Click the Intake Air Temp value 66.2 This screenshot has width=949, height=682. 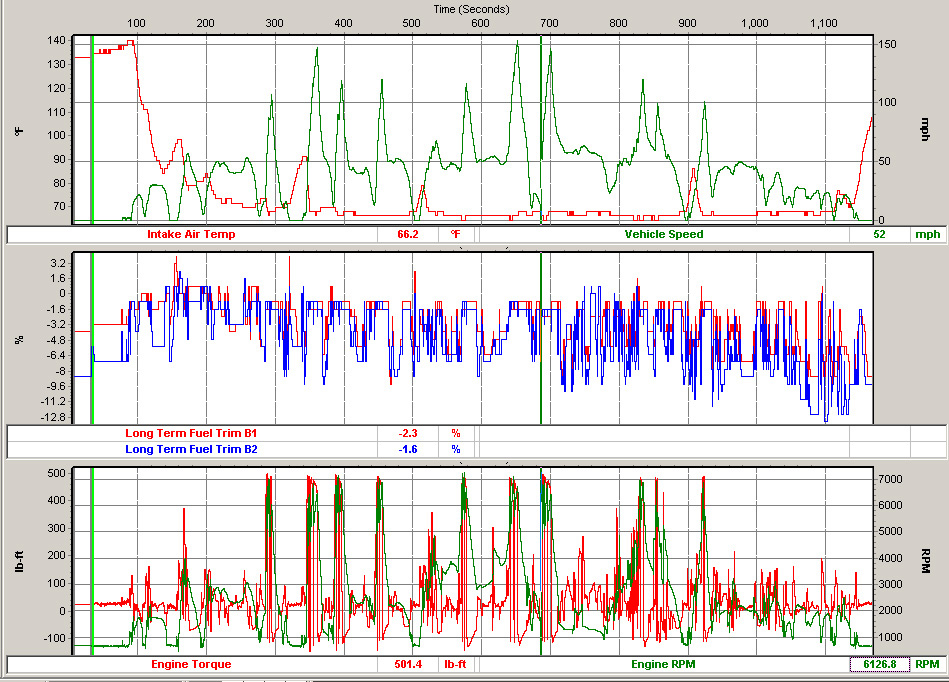point(407,235)
